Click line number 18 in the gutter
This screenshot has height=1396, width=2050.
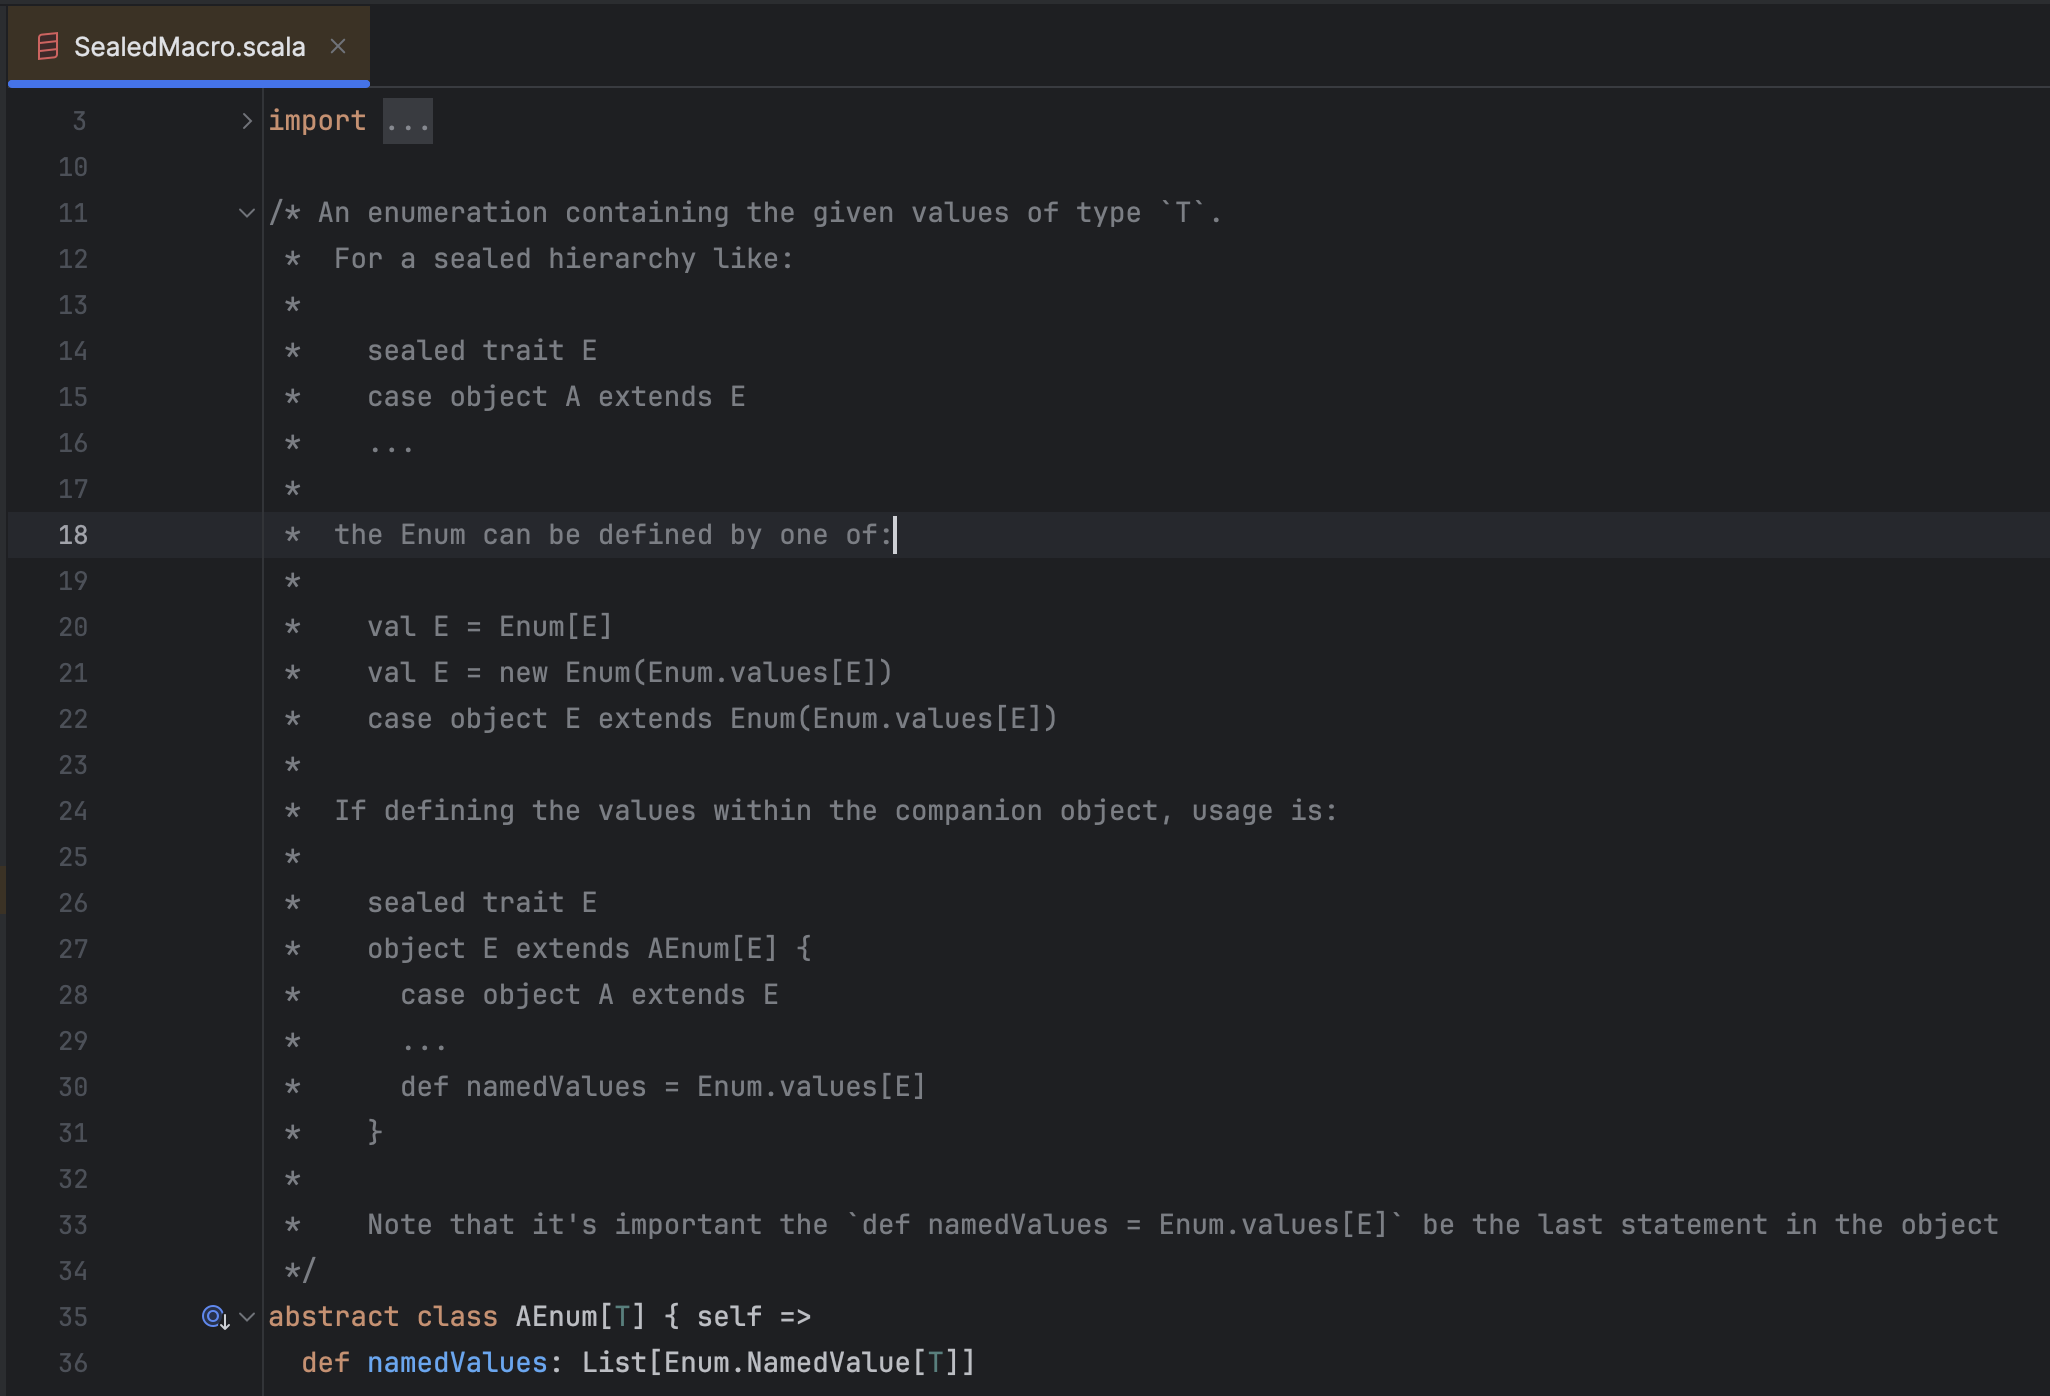click(73, 535)
